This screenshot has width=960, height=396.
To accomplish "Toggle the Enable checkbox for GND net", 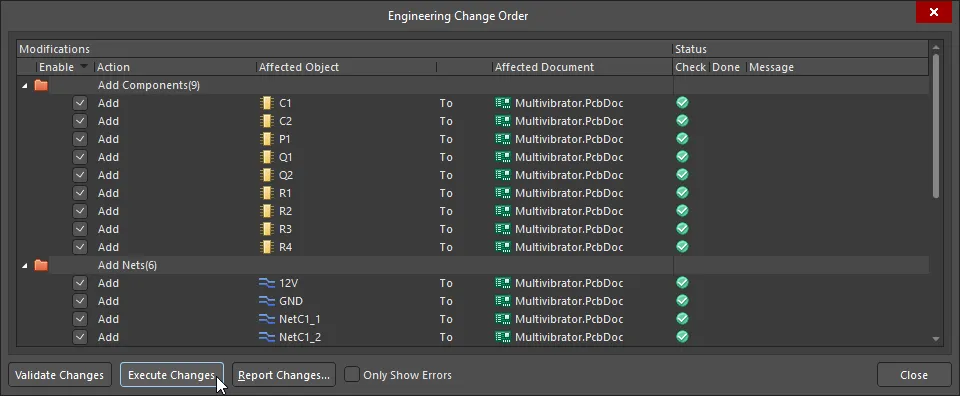I will [80, 301].
